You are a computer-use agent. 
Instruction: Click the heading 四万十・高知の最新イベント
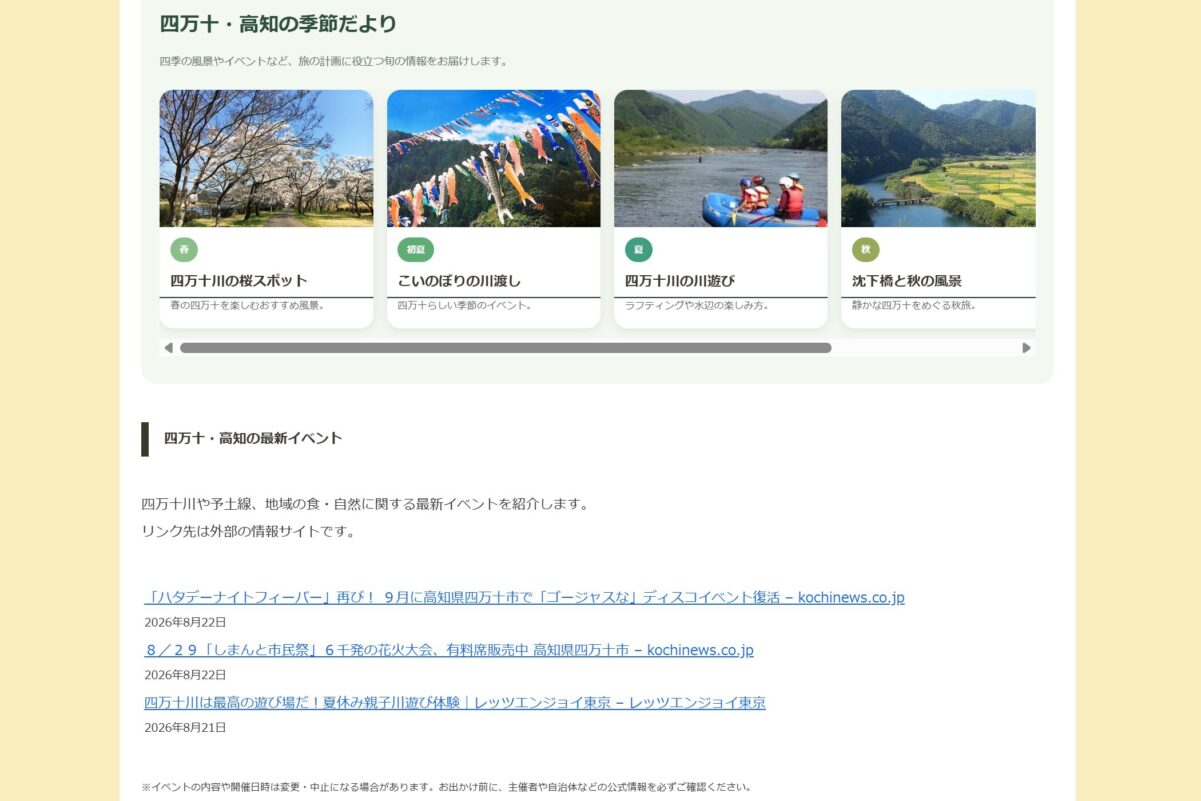coord(253,438)
